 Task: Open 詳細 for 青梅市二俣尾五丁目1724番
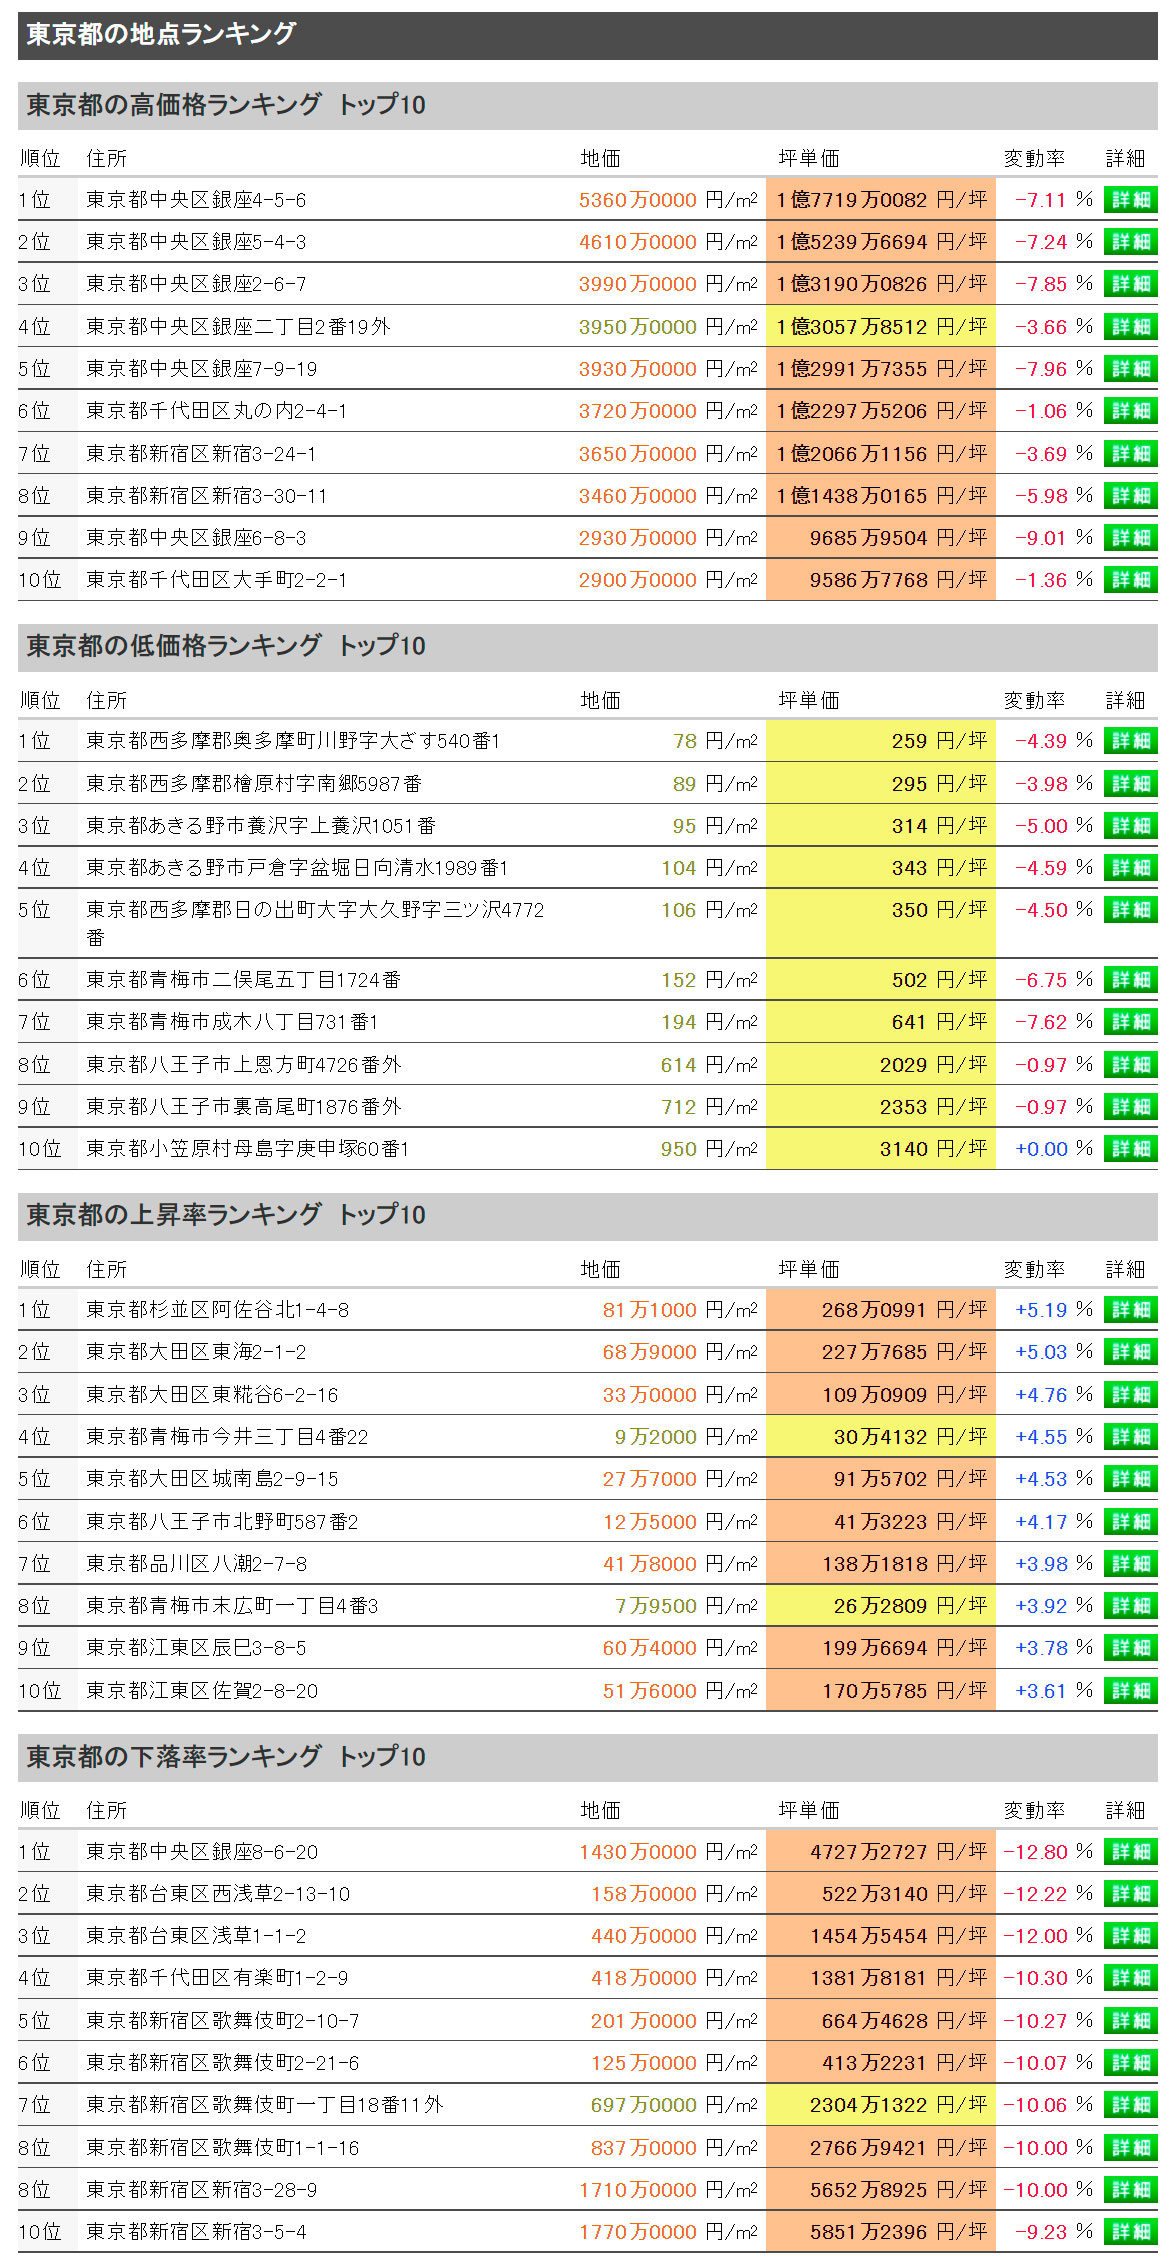pyautogui.click(x=1130, y=980)
